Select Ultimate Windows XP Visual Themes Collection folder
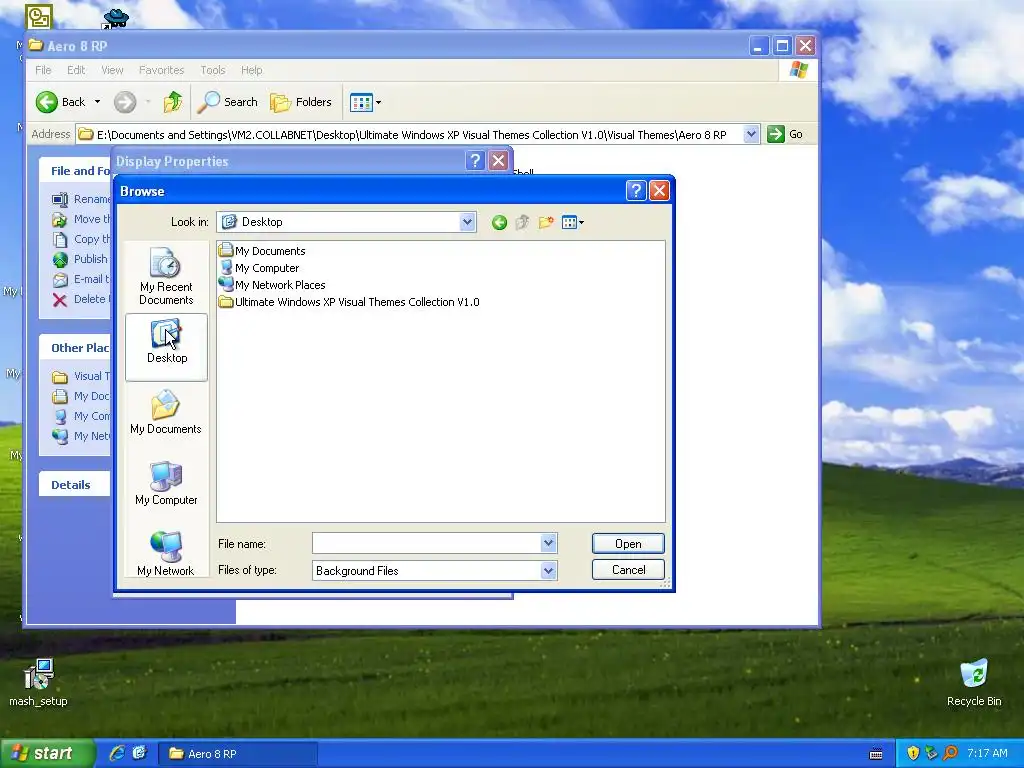The image size is (1024, 768). click(349, 302)
